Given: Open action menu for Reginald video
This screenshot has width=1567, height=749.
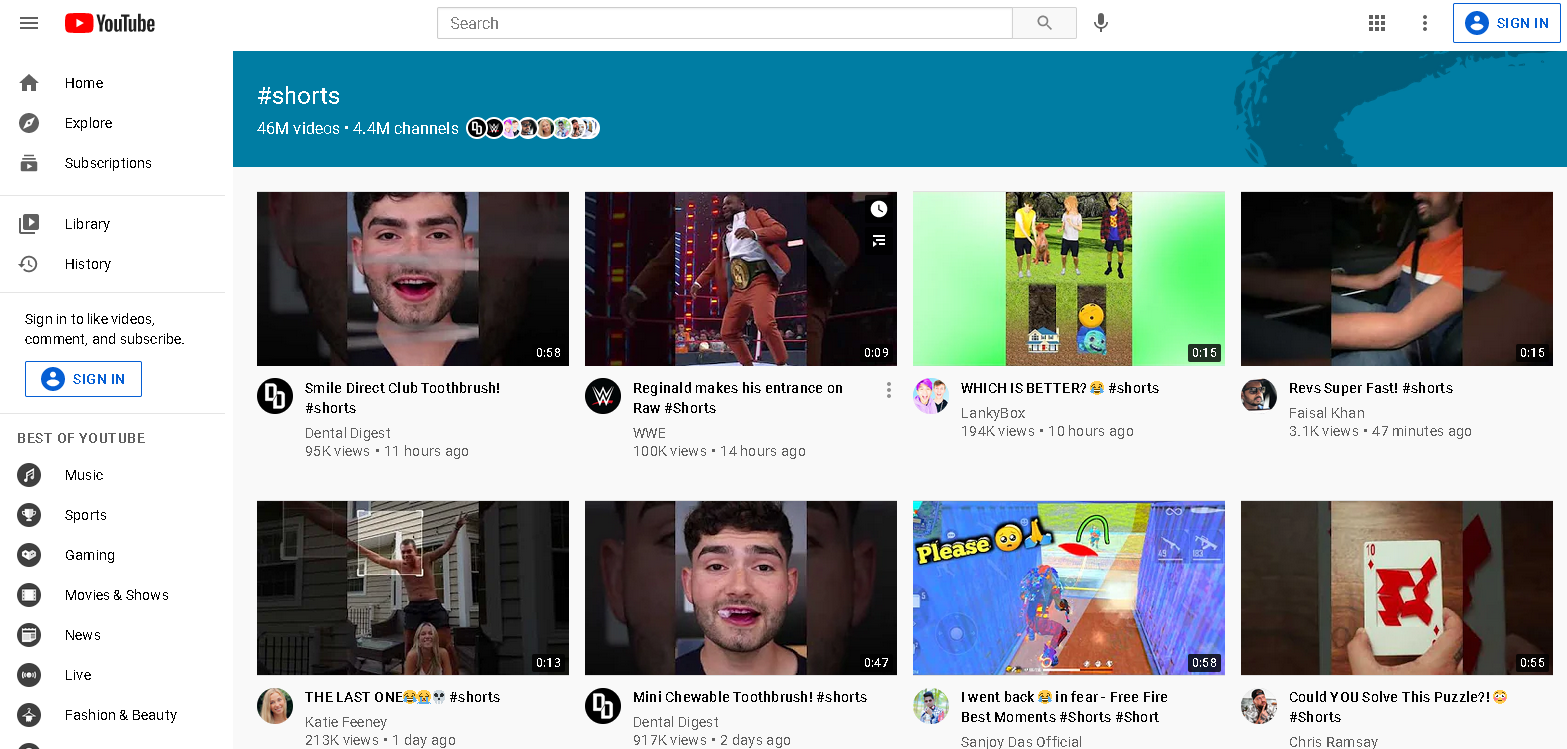Looking at the screenshot, I should [x=888, y=391].
